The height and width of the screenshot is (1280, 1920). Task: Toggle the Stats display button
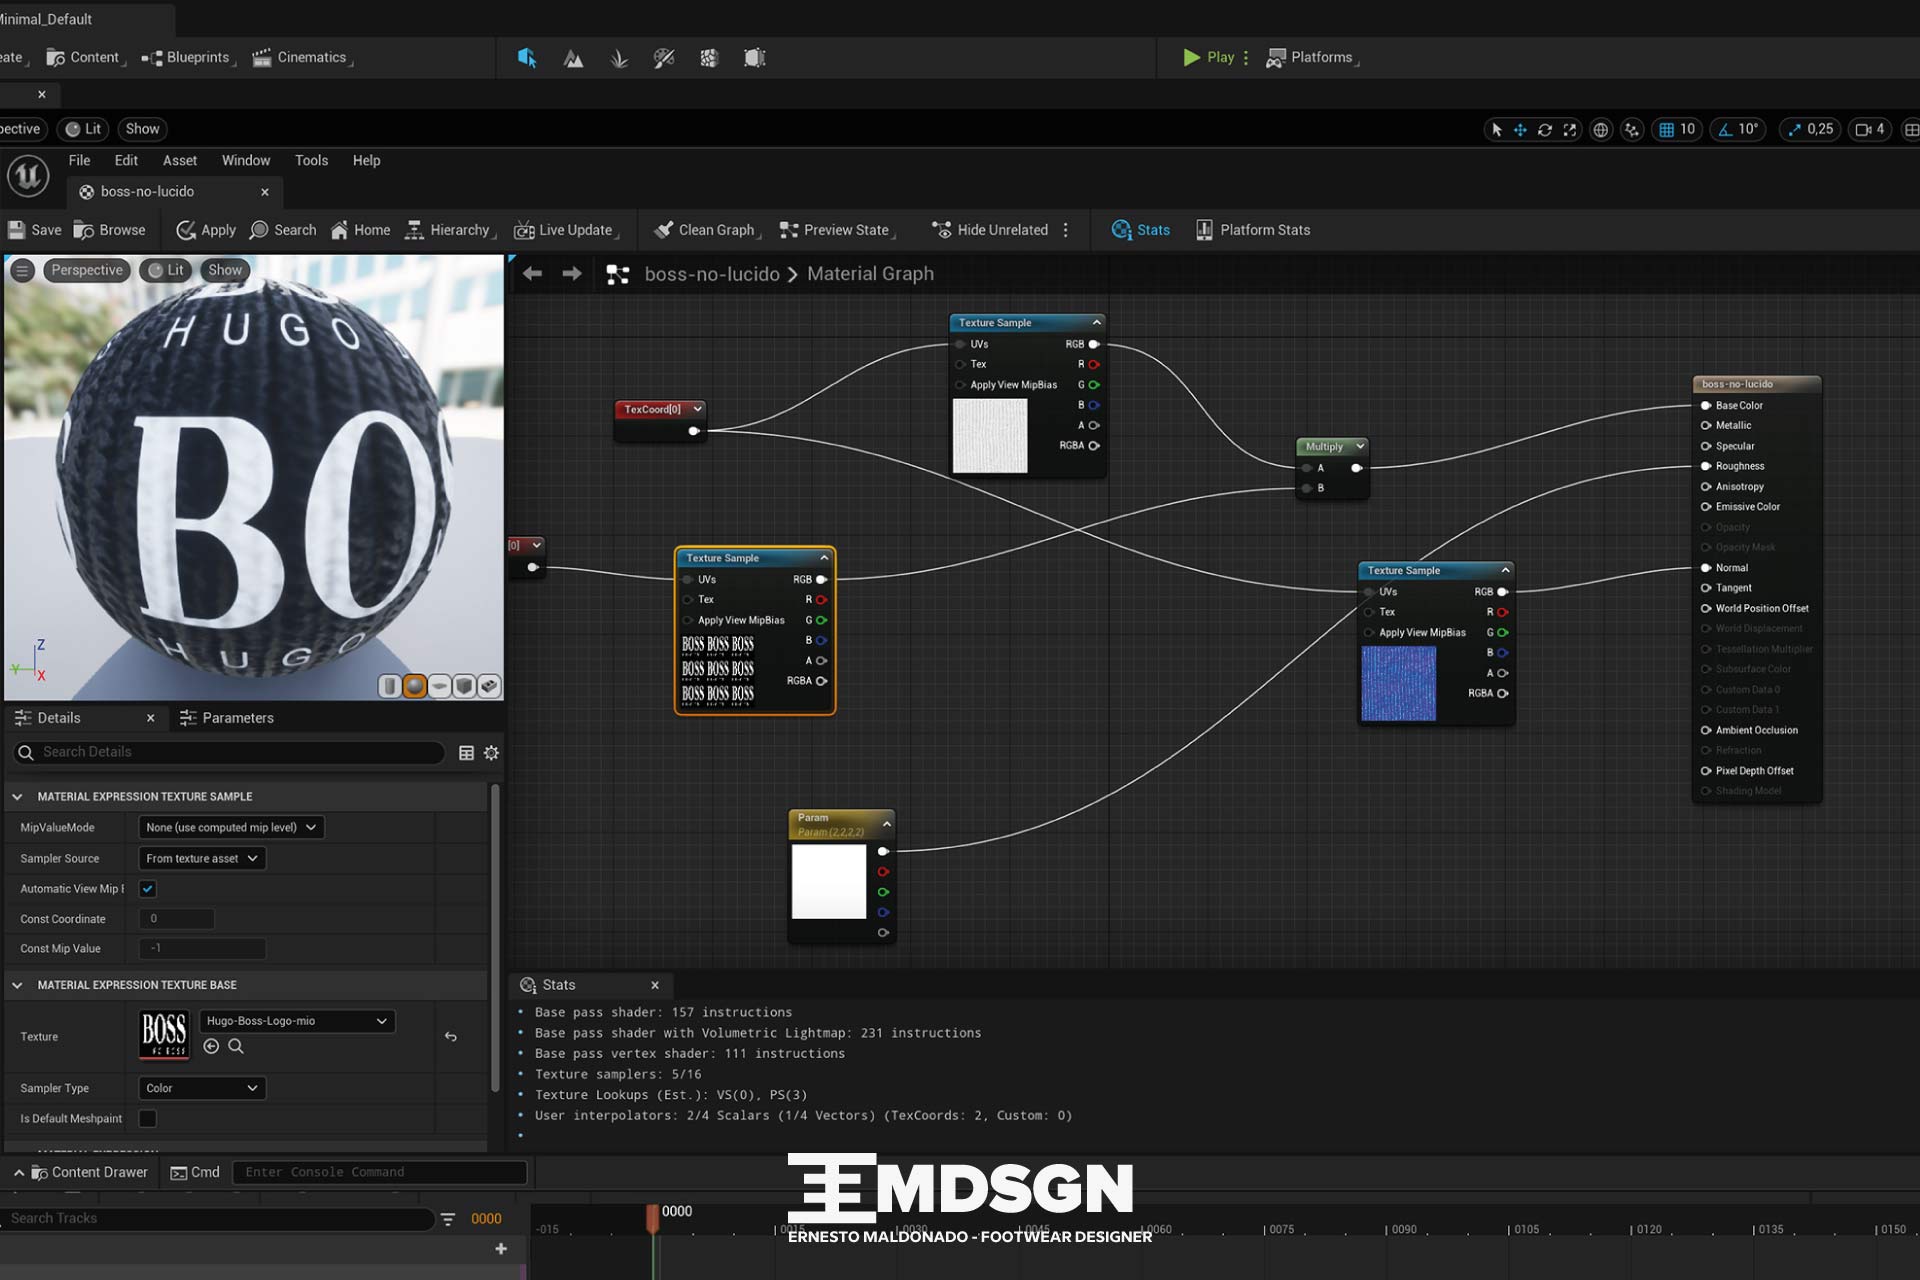pos(1140,230)
